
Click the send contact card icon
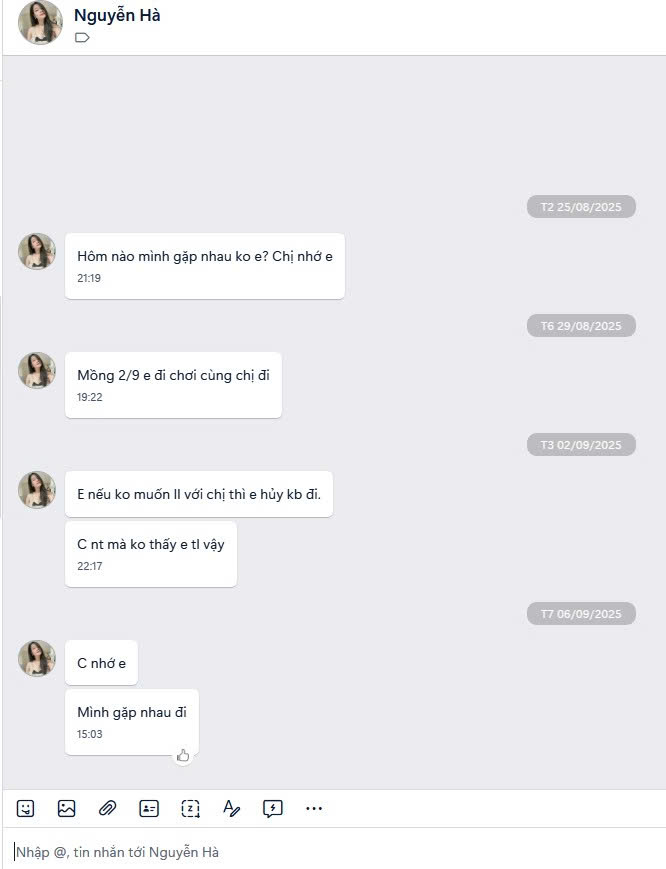pyautogui.click(x=149, y=808)
